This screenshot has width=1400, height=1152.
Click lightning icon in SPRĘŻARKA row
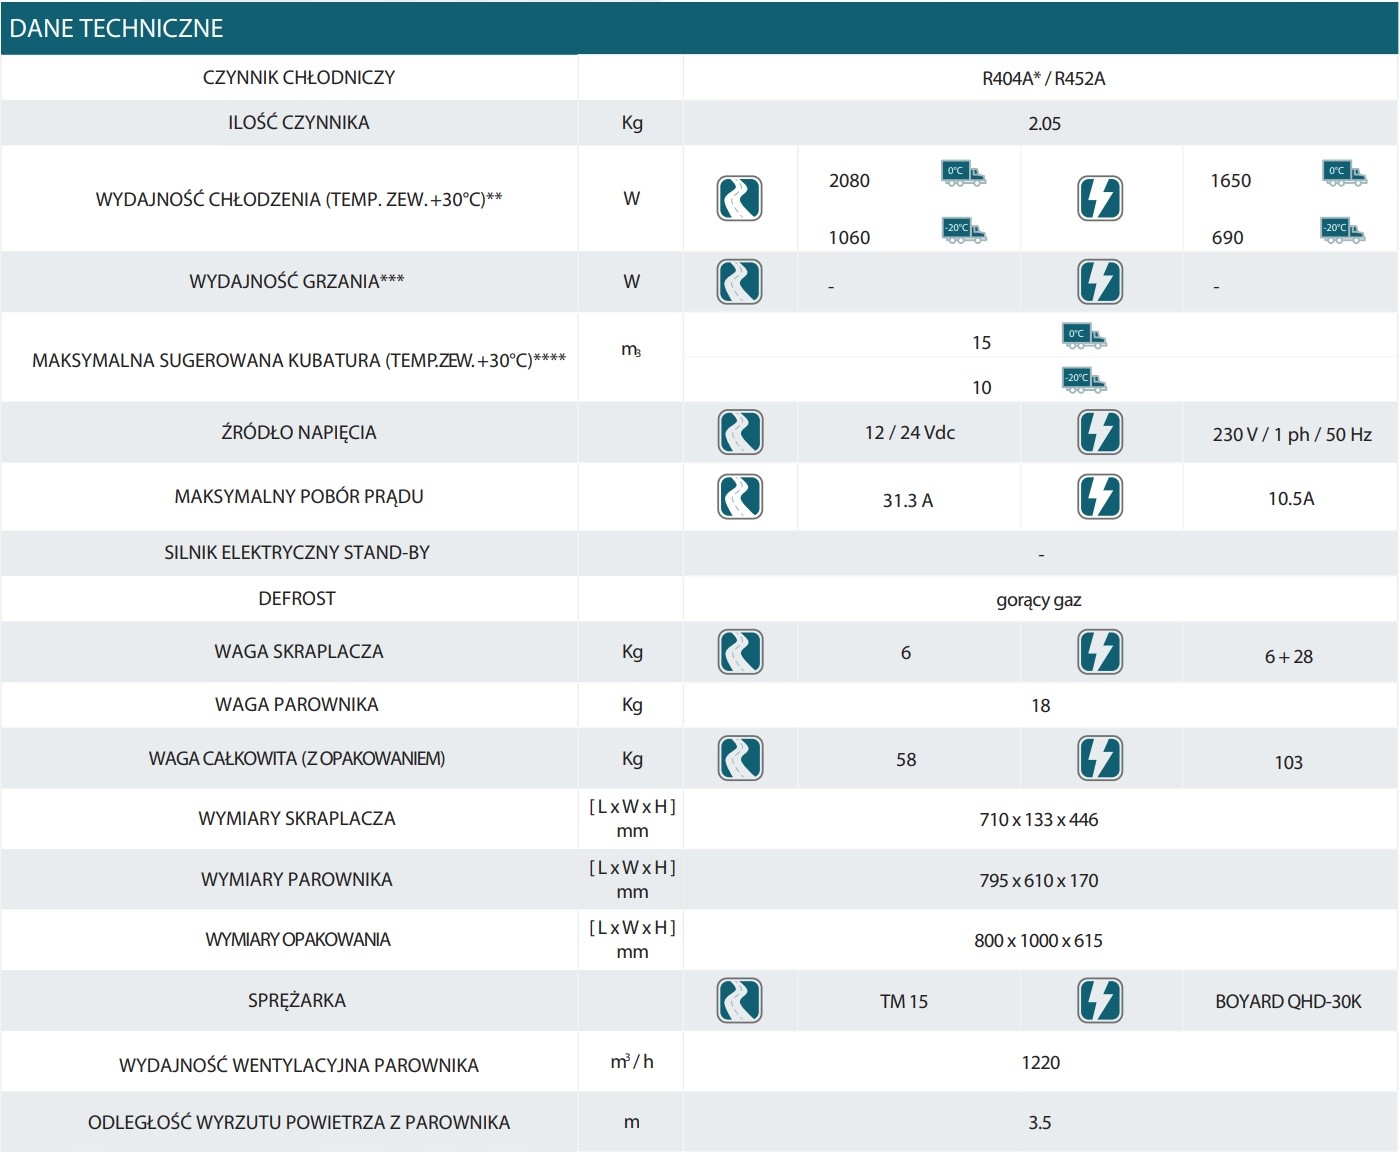point(1100,1001)
